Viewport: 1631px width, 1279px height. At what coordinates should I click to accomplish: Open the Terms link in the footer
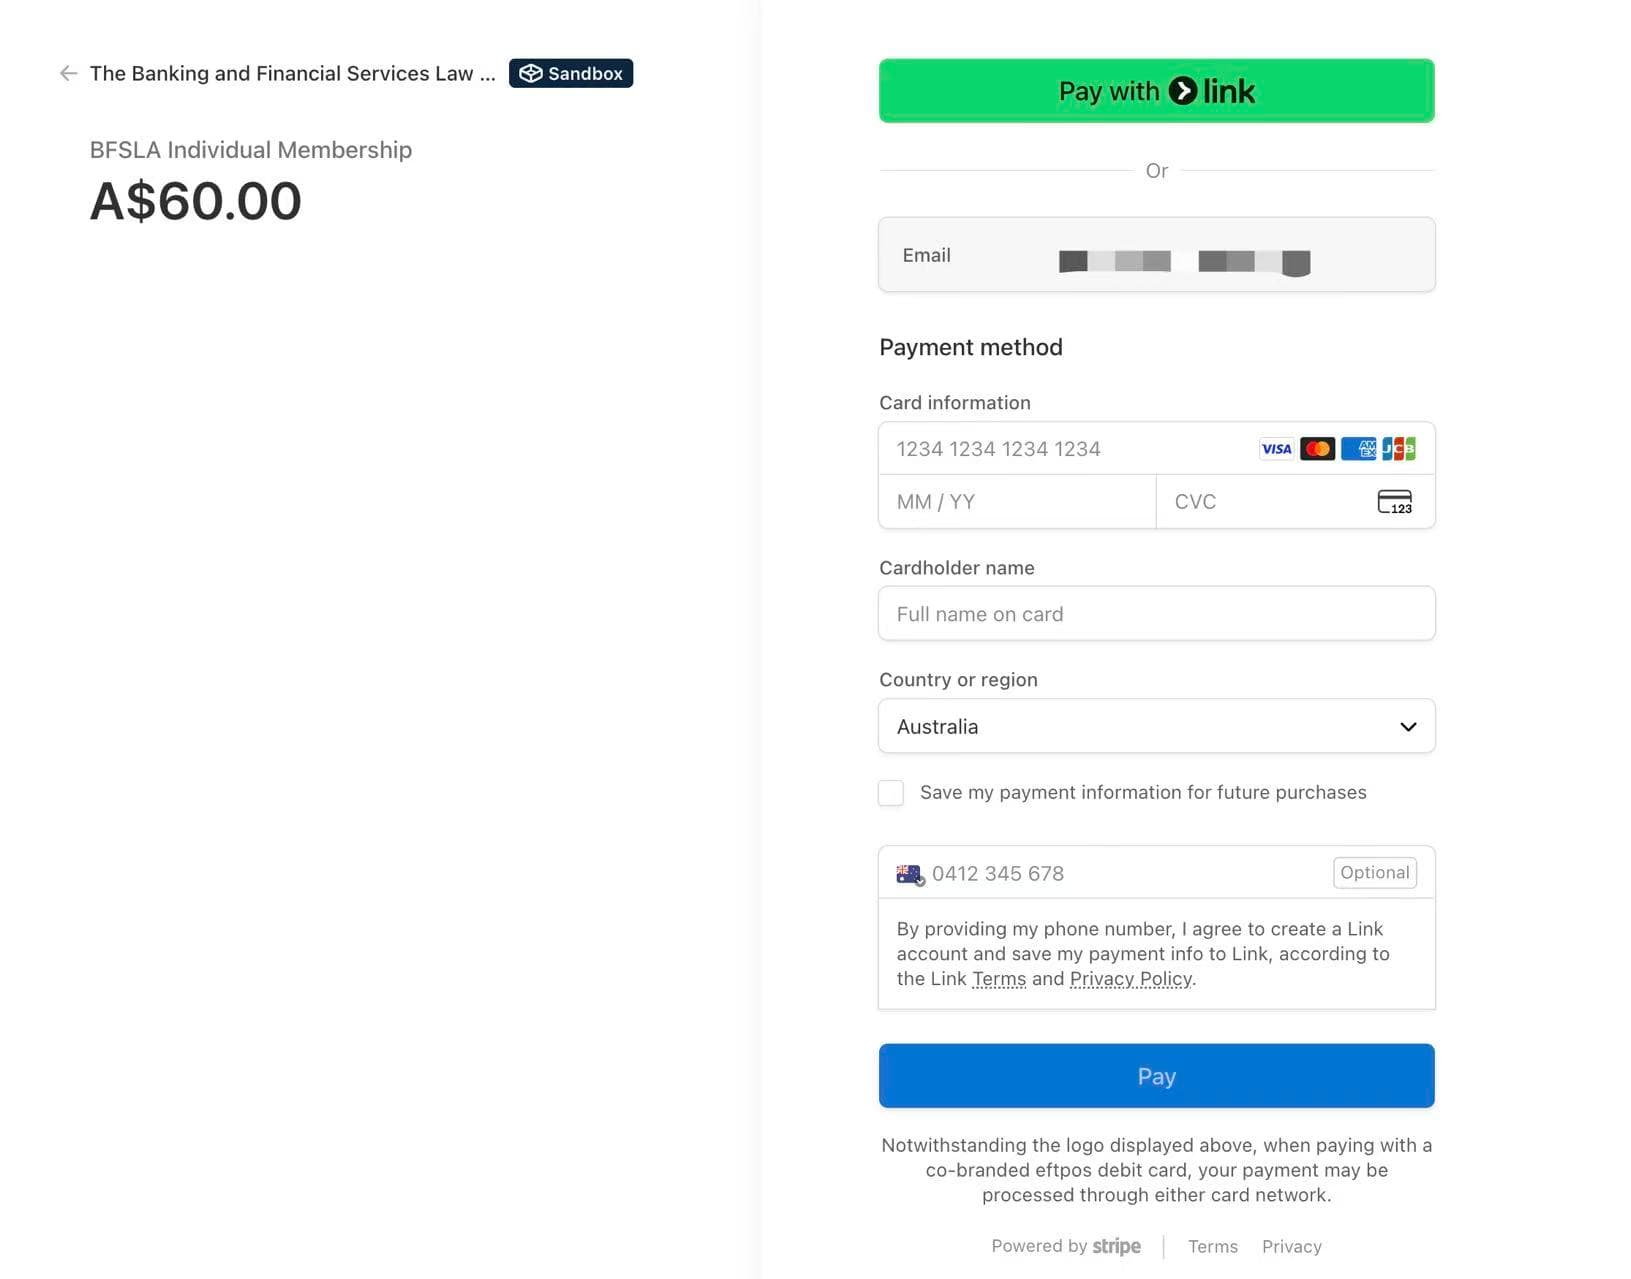pos(1212,1246)
